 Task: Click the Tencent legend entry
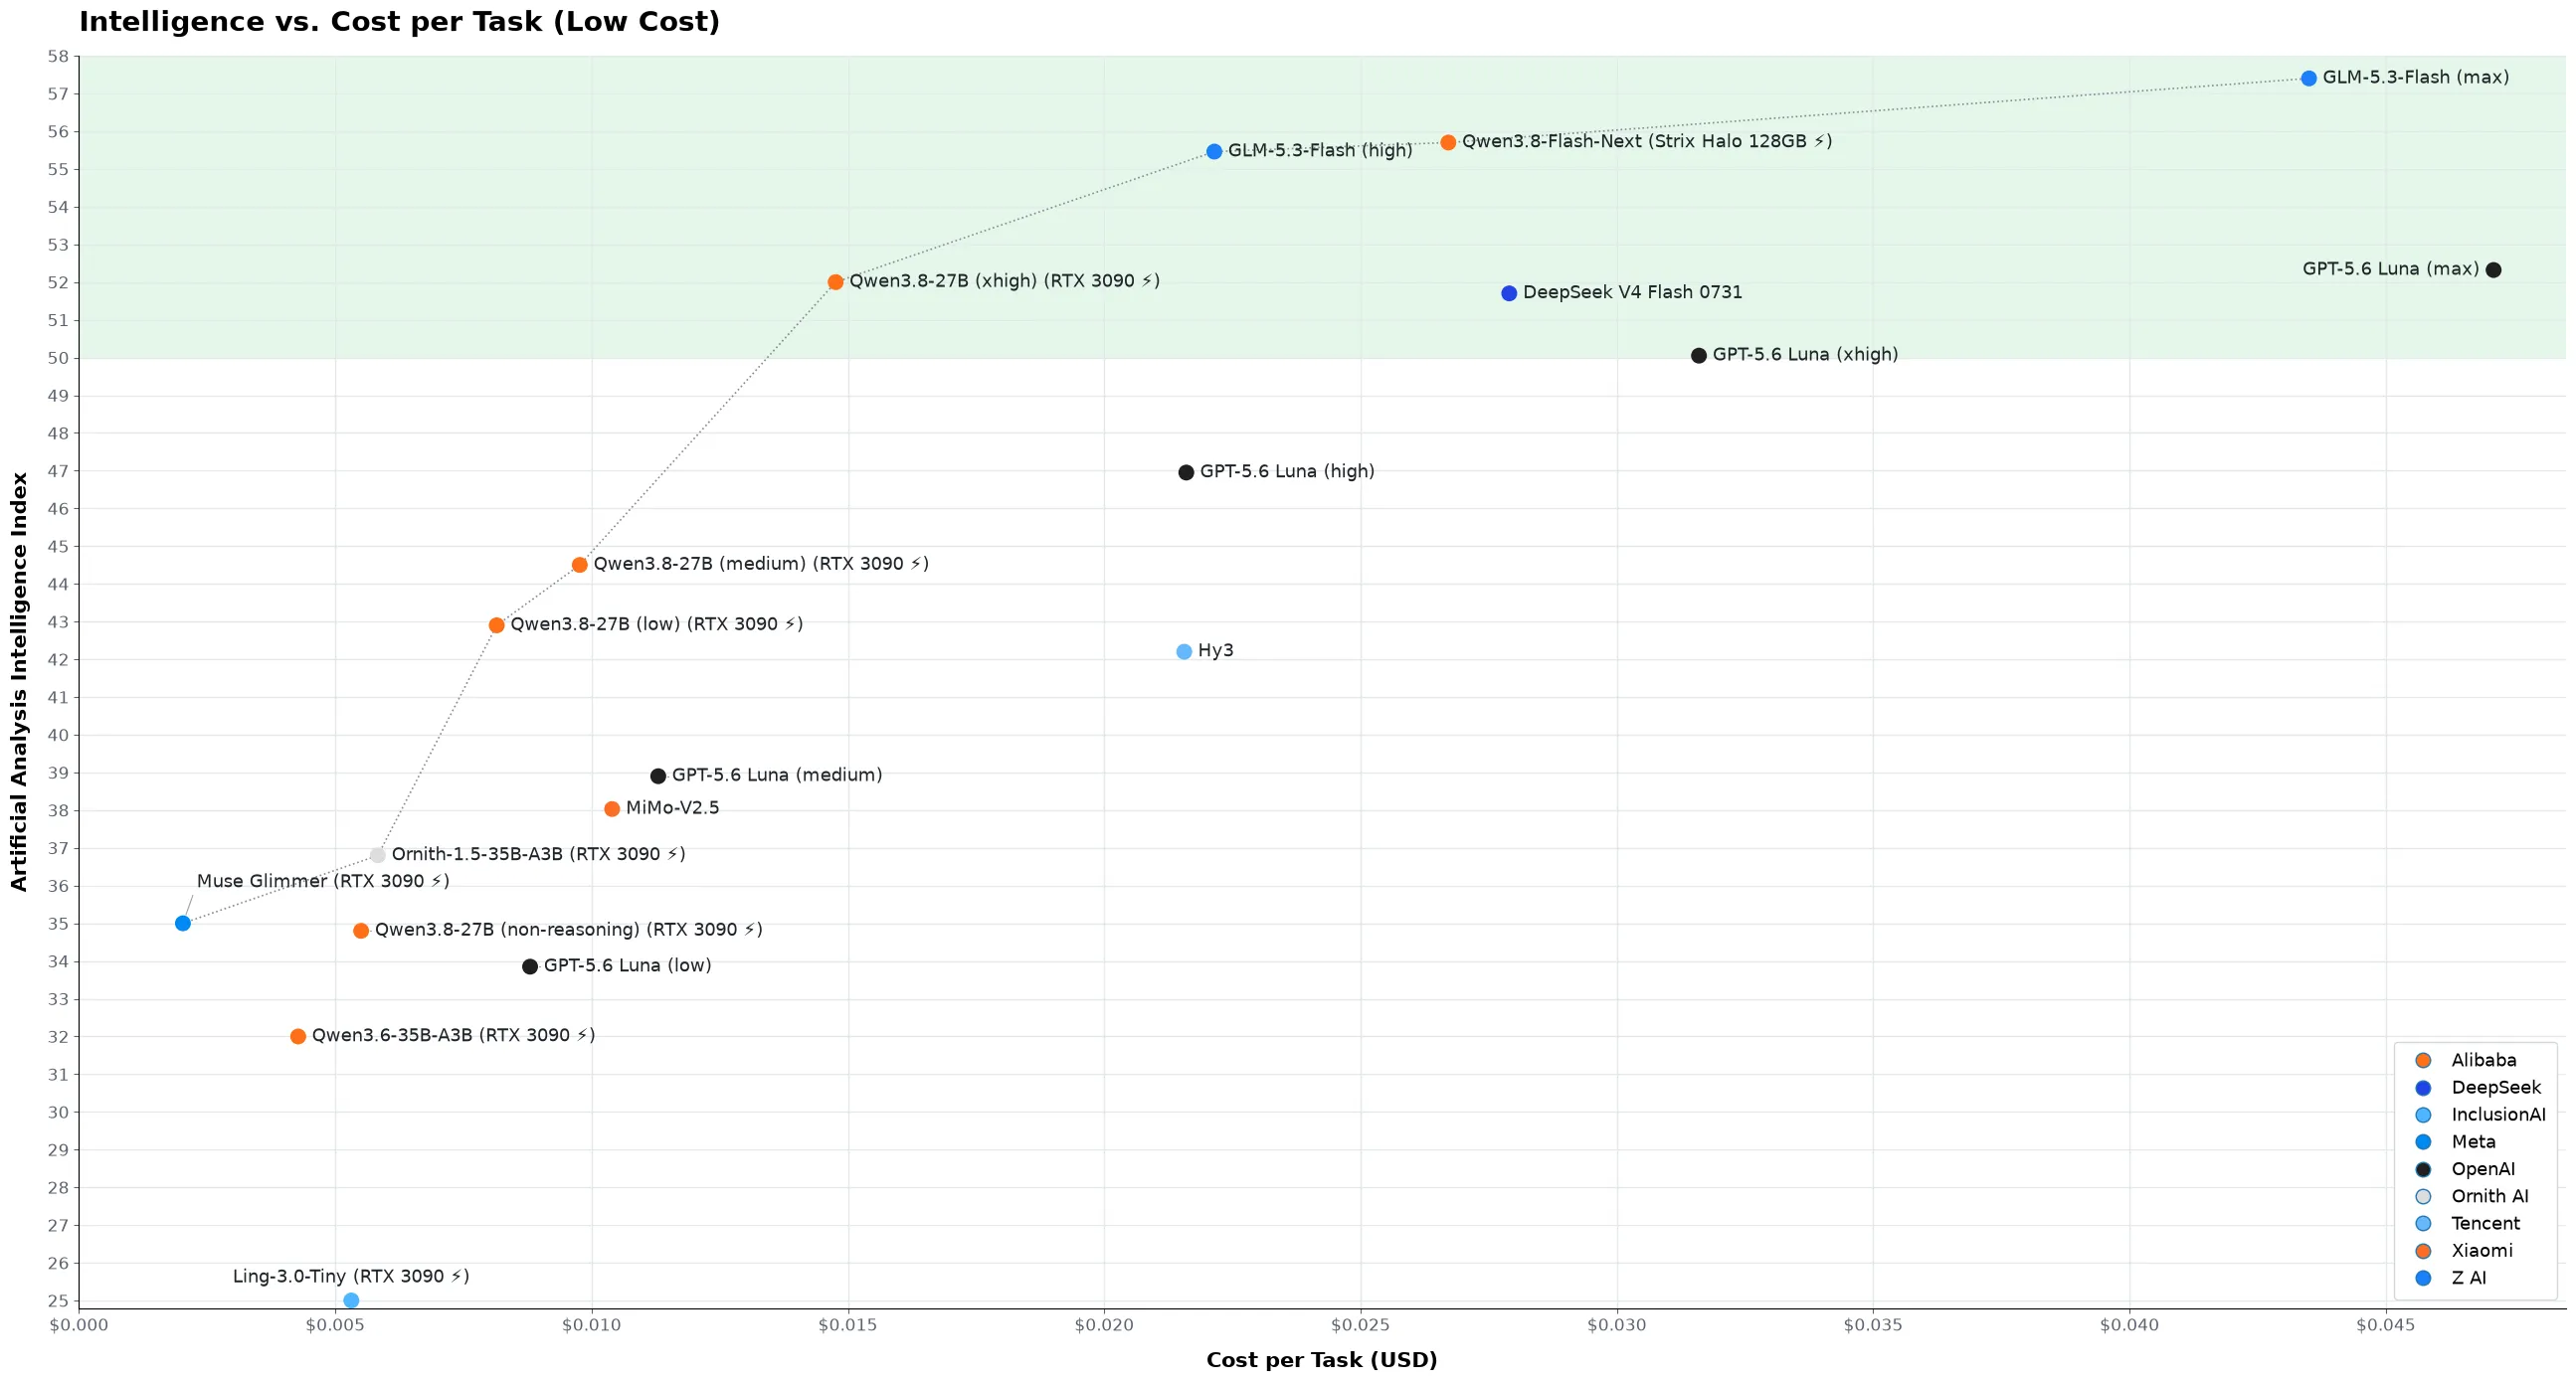point(2466,1223)
